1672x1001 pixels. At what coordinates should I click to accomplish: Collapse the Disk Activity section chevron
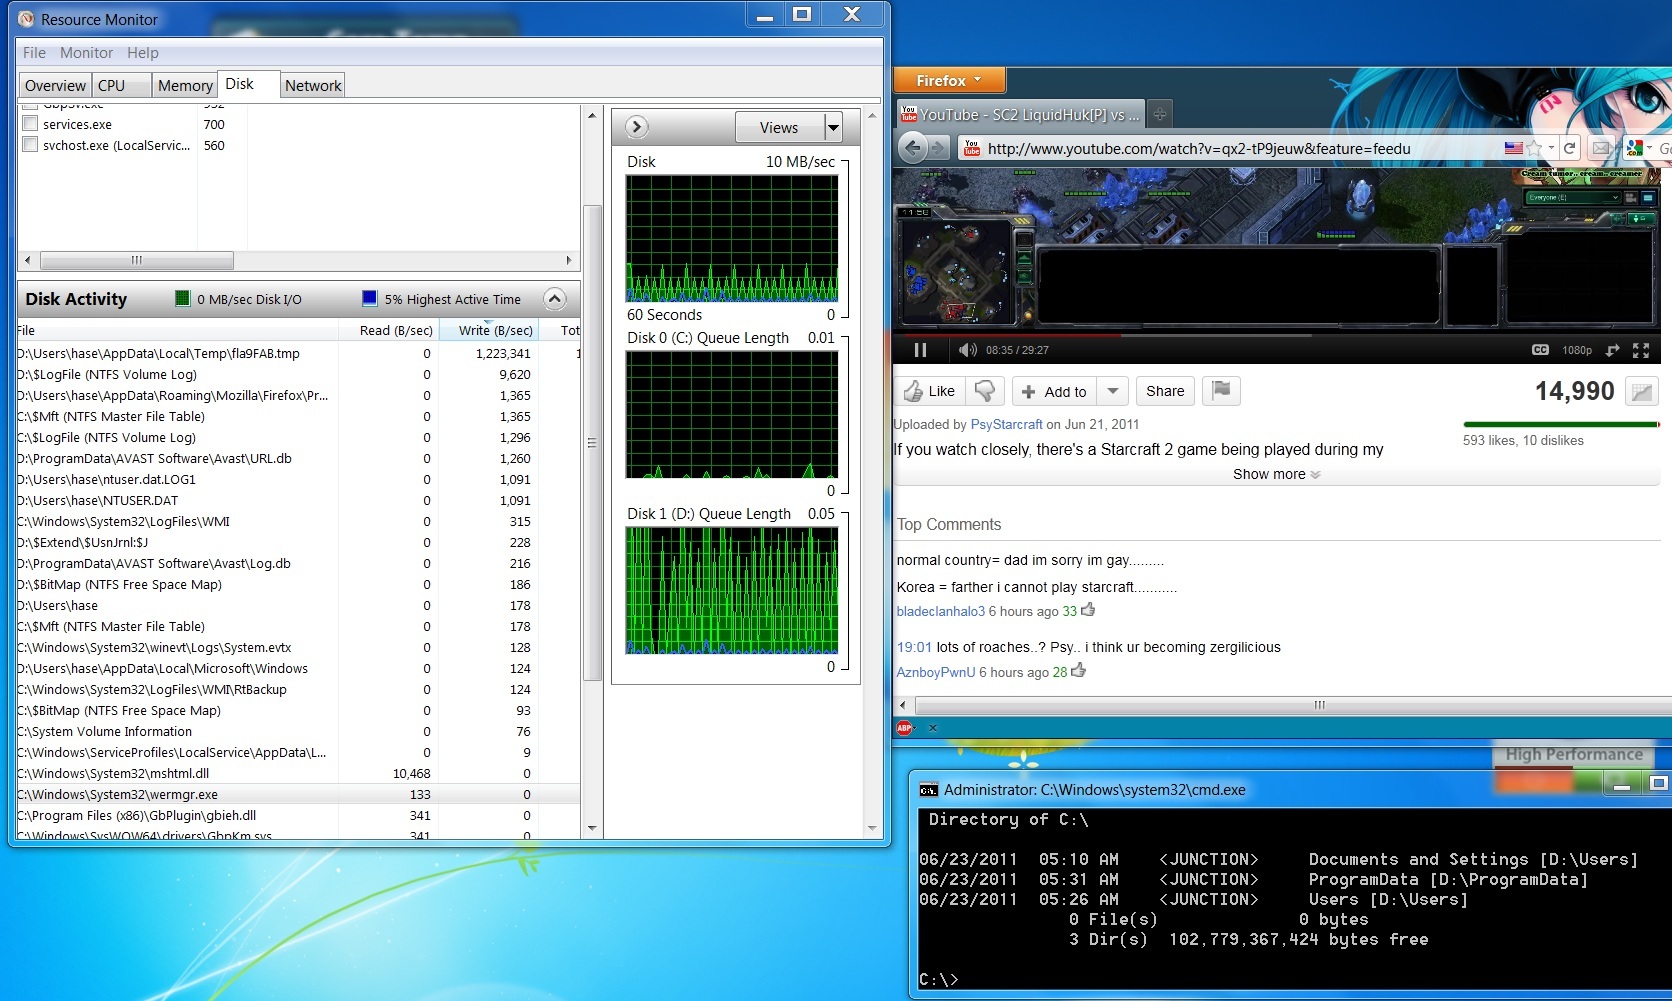coord(555,299)
